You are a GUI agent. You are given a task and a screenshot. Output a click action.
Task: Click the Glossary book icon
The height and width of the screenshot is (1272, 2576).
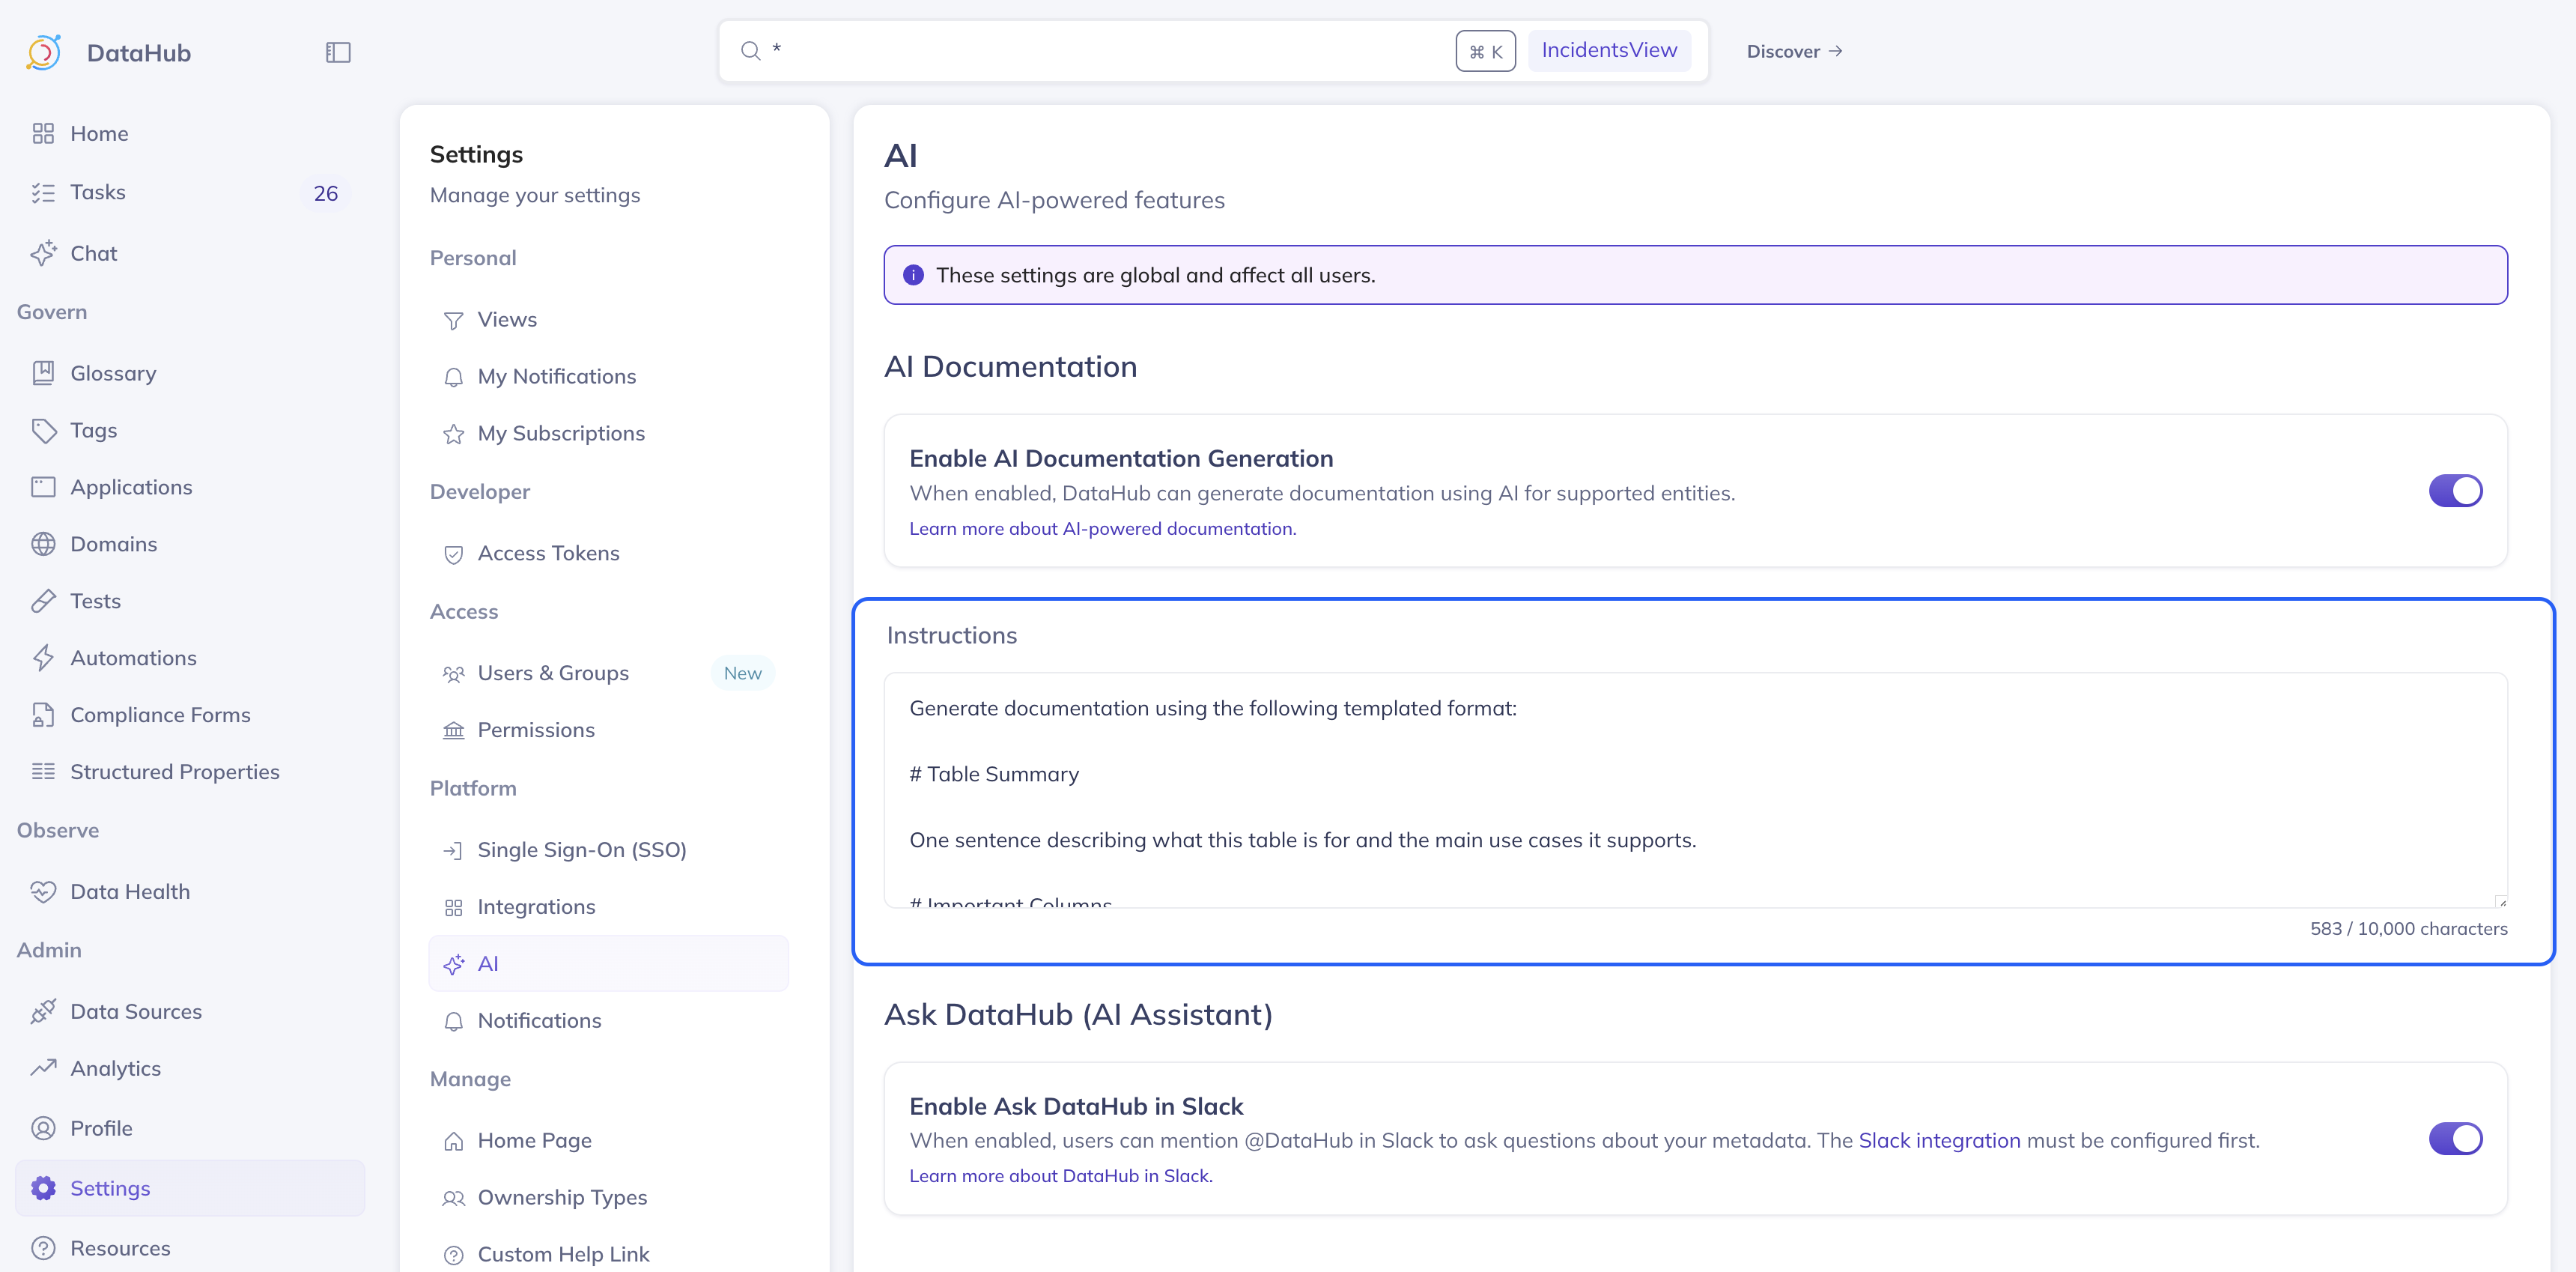(x=43, y=373)
